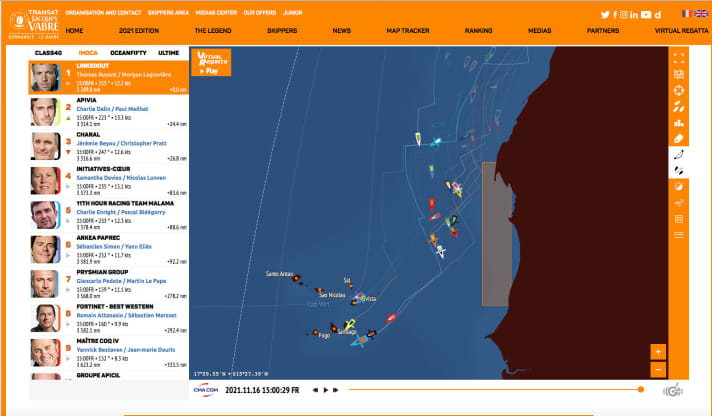
Task: Open HOME menu item
Action: click(x=74, y=30)
